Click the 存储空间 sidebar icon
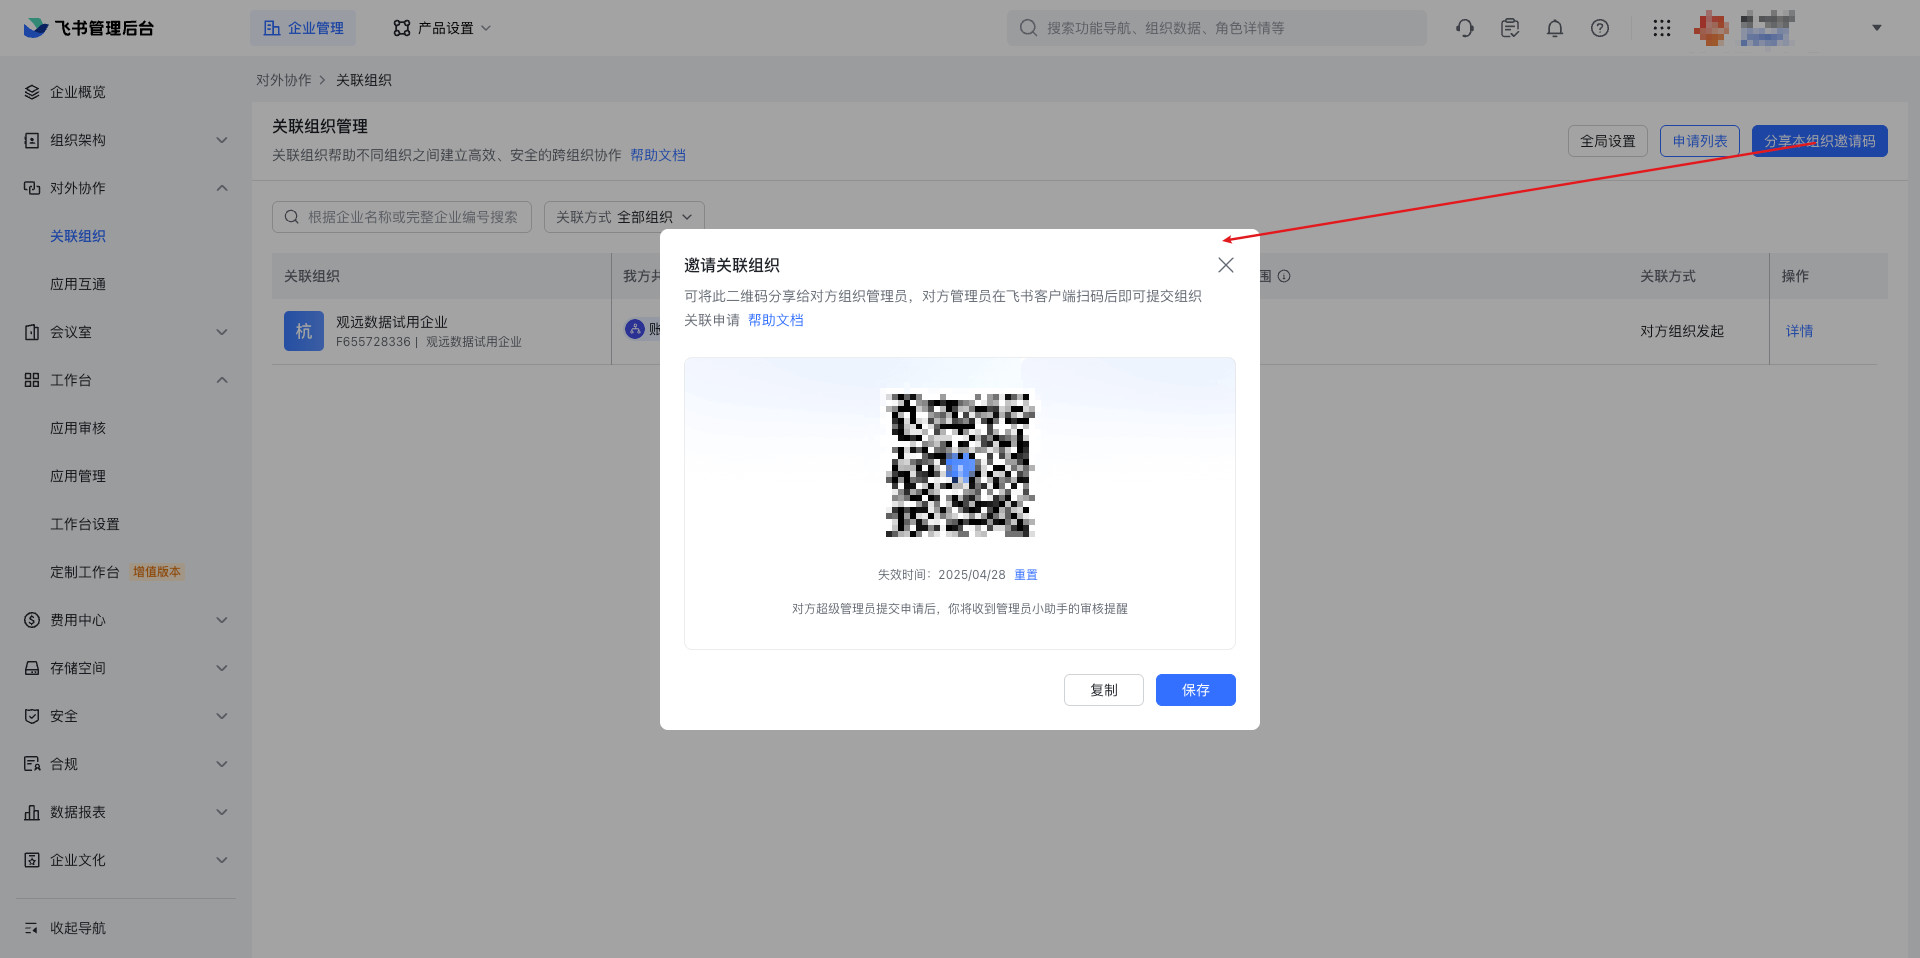 (x=32, y=668)
